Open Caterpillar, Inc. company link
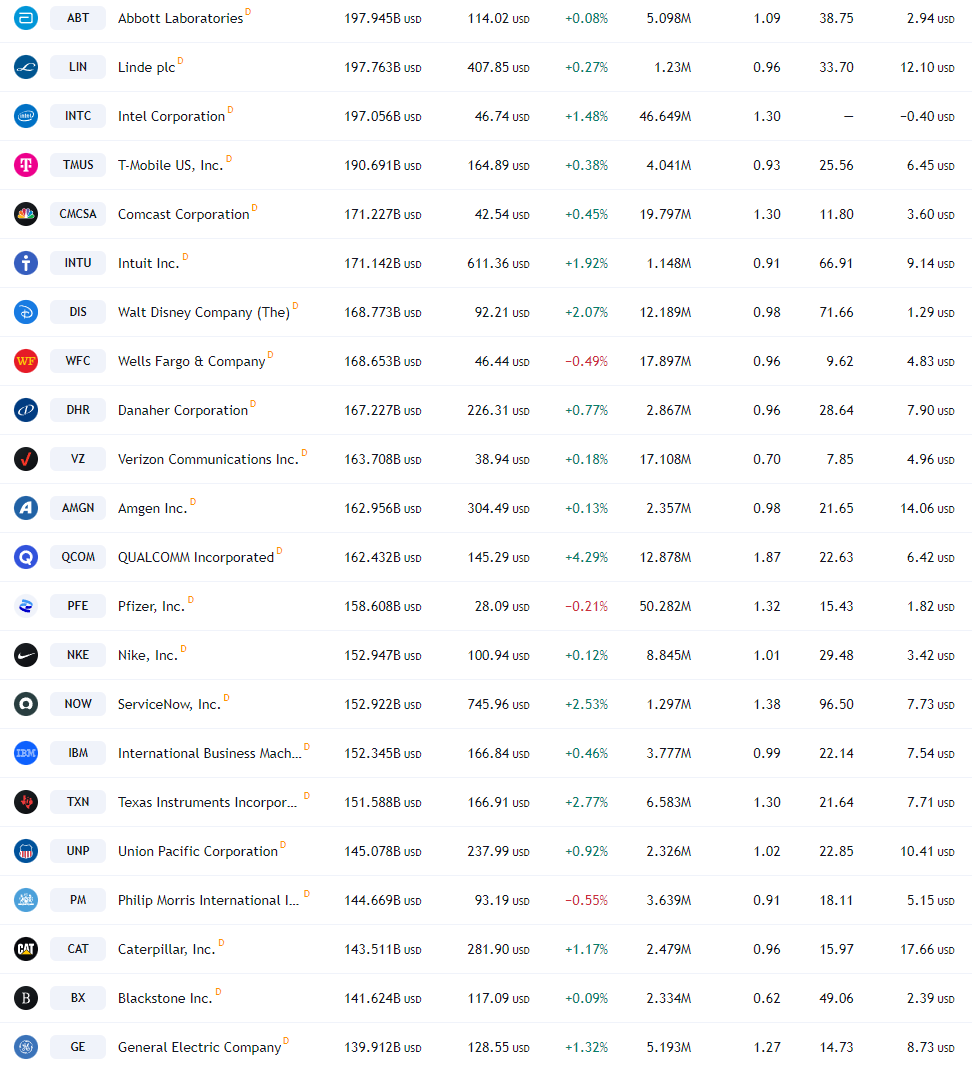Viewport: 972px width, 1070px height. (167, 949)
